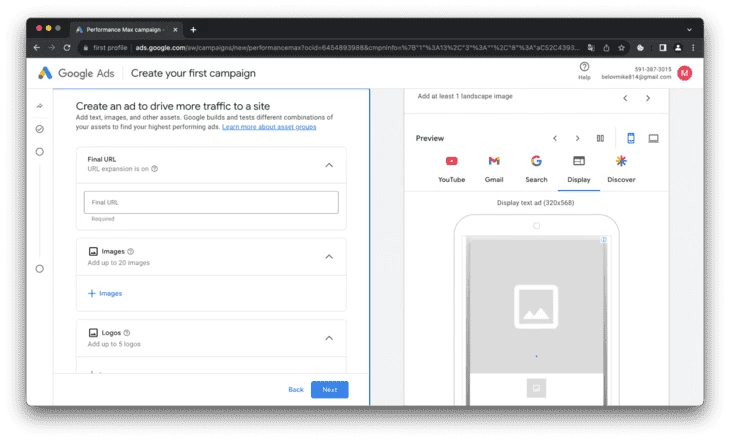Viewport: 730px width, 441px height.
Task: Click the first stepper icon in sidebar
Action: 40,106
